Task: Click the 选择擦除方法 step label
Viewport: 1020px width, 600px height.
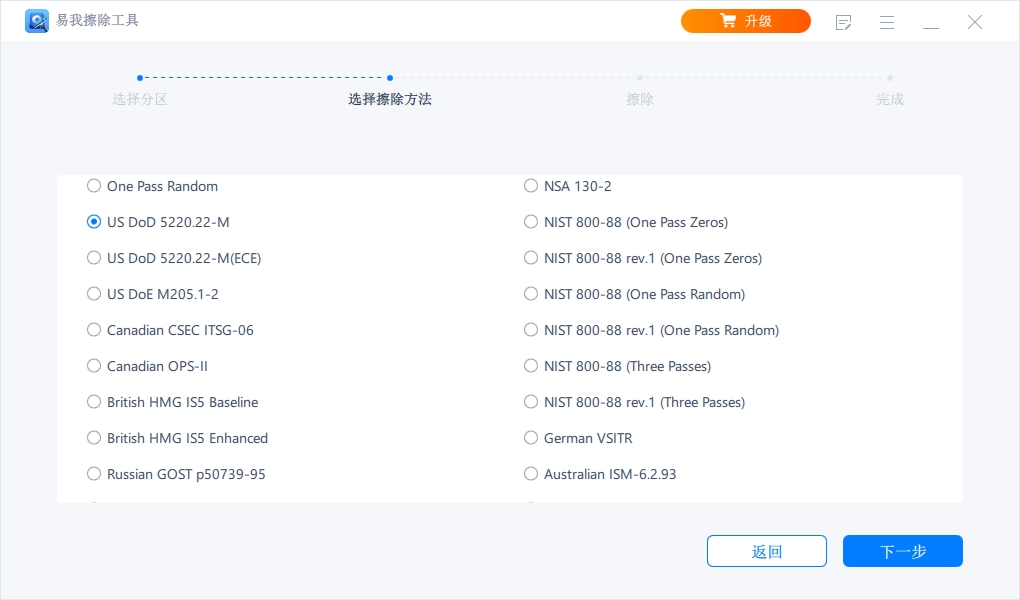Action: click(390, 99)
